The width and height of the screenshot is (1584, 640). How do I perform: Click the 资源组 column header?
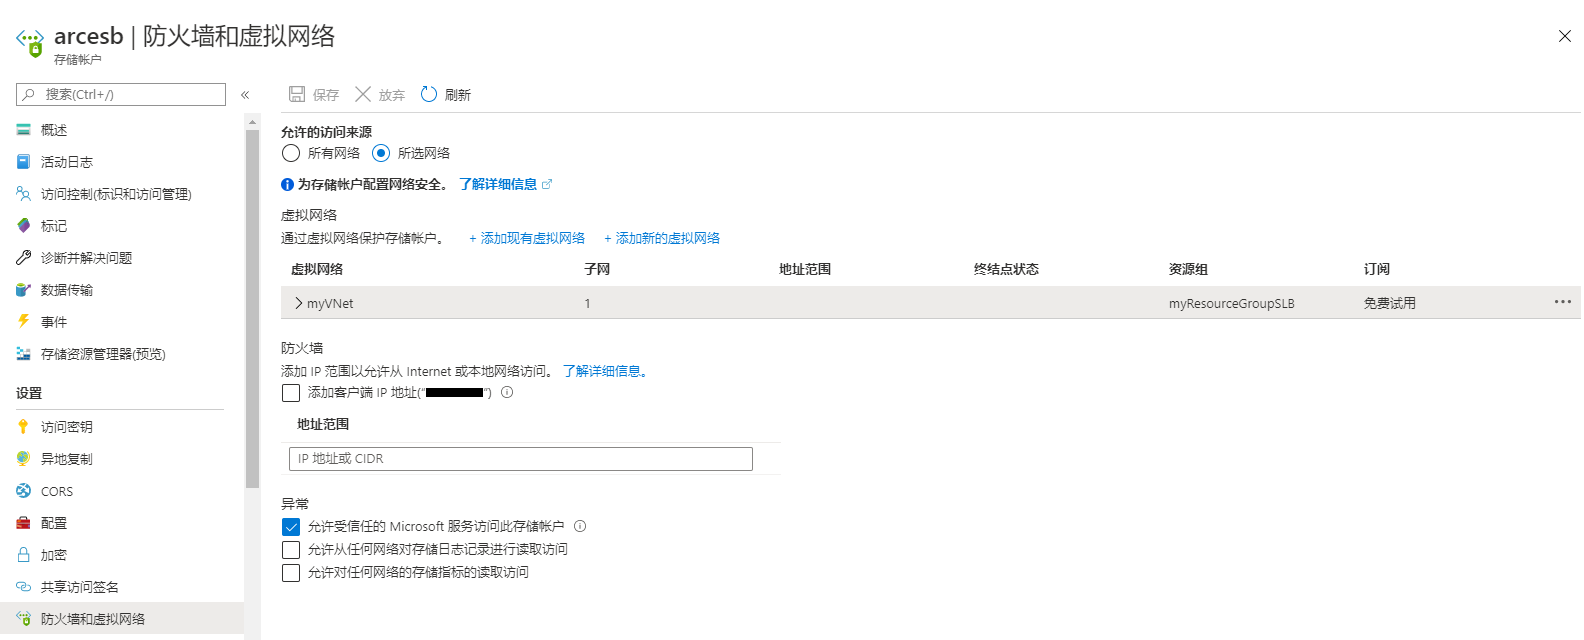tap(1188, 269)
